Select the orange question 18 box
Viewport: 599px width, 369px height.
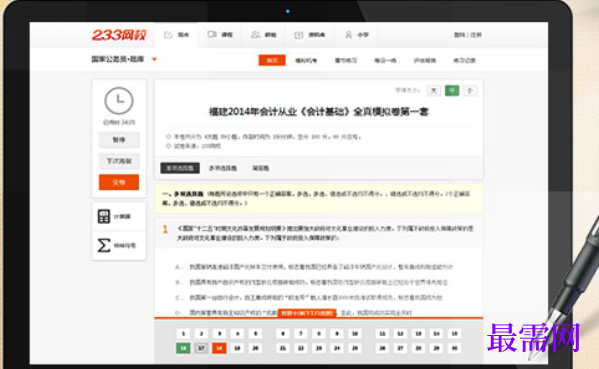[x=219, y=348]
